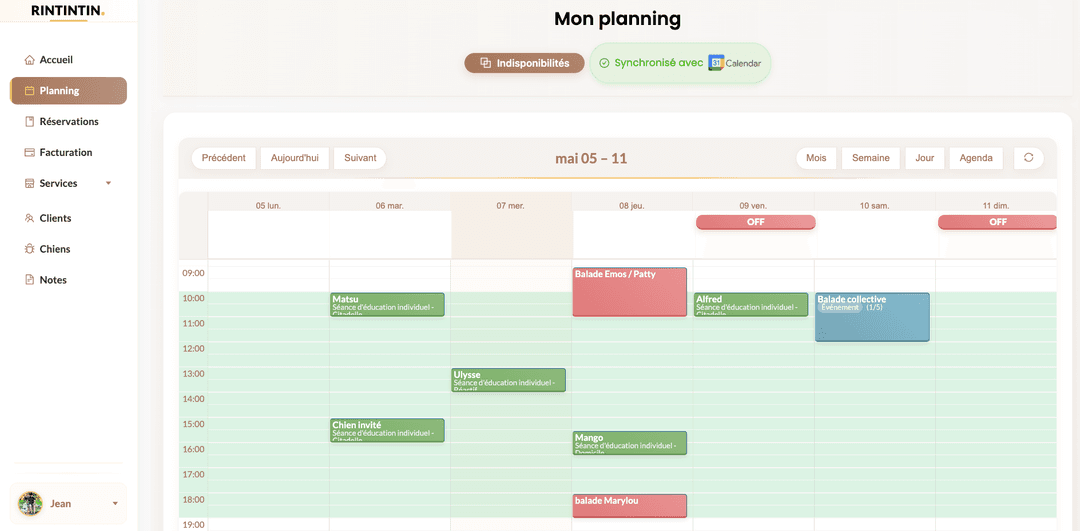The height and width of the screenshot is (531, 1080).
Task: Go to next week with Suivant
Action: pyautogui.click(x=360, y=158)
